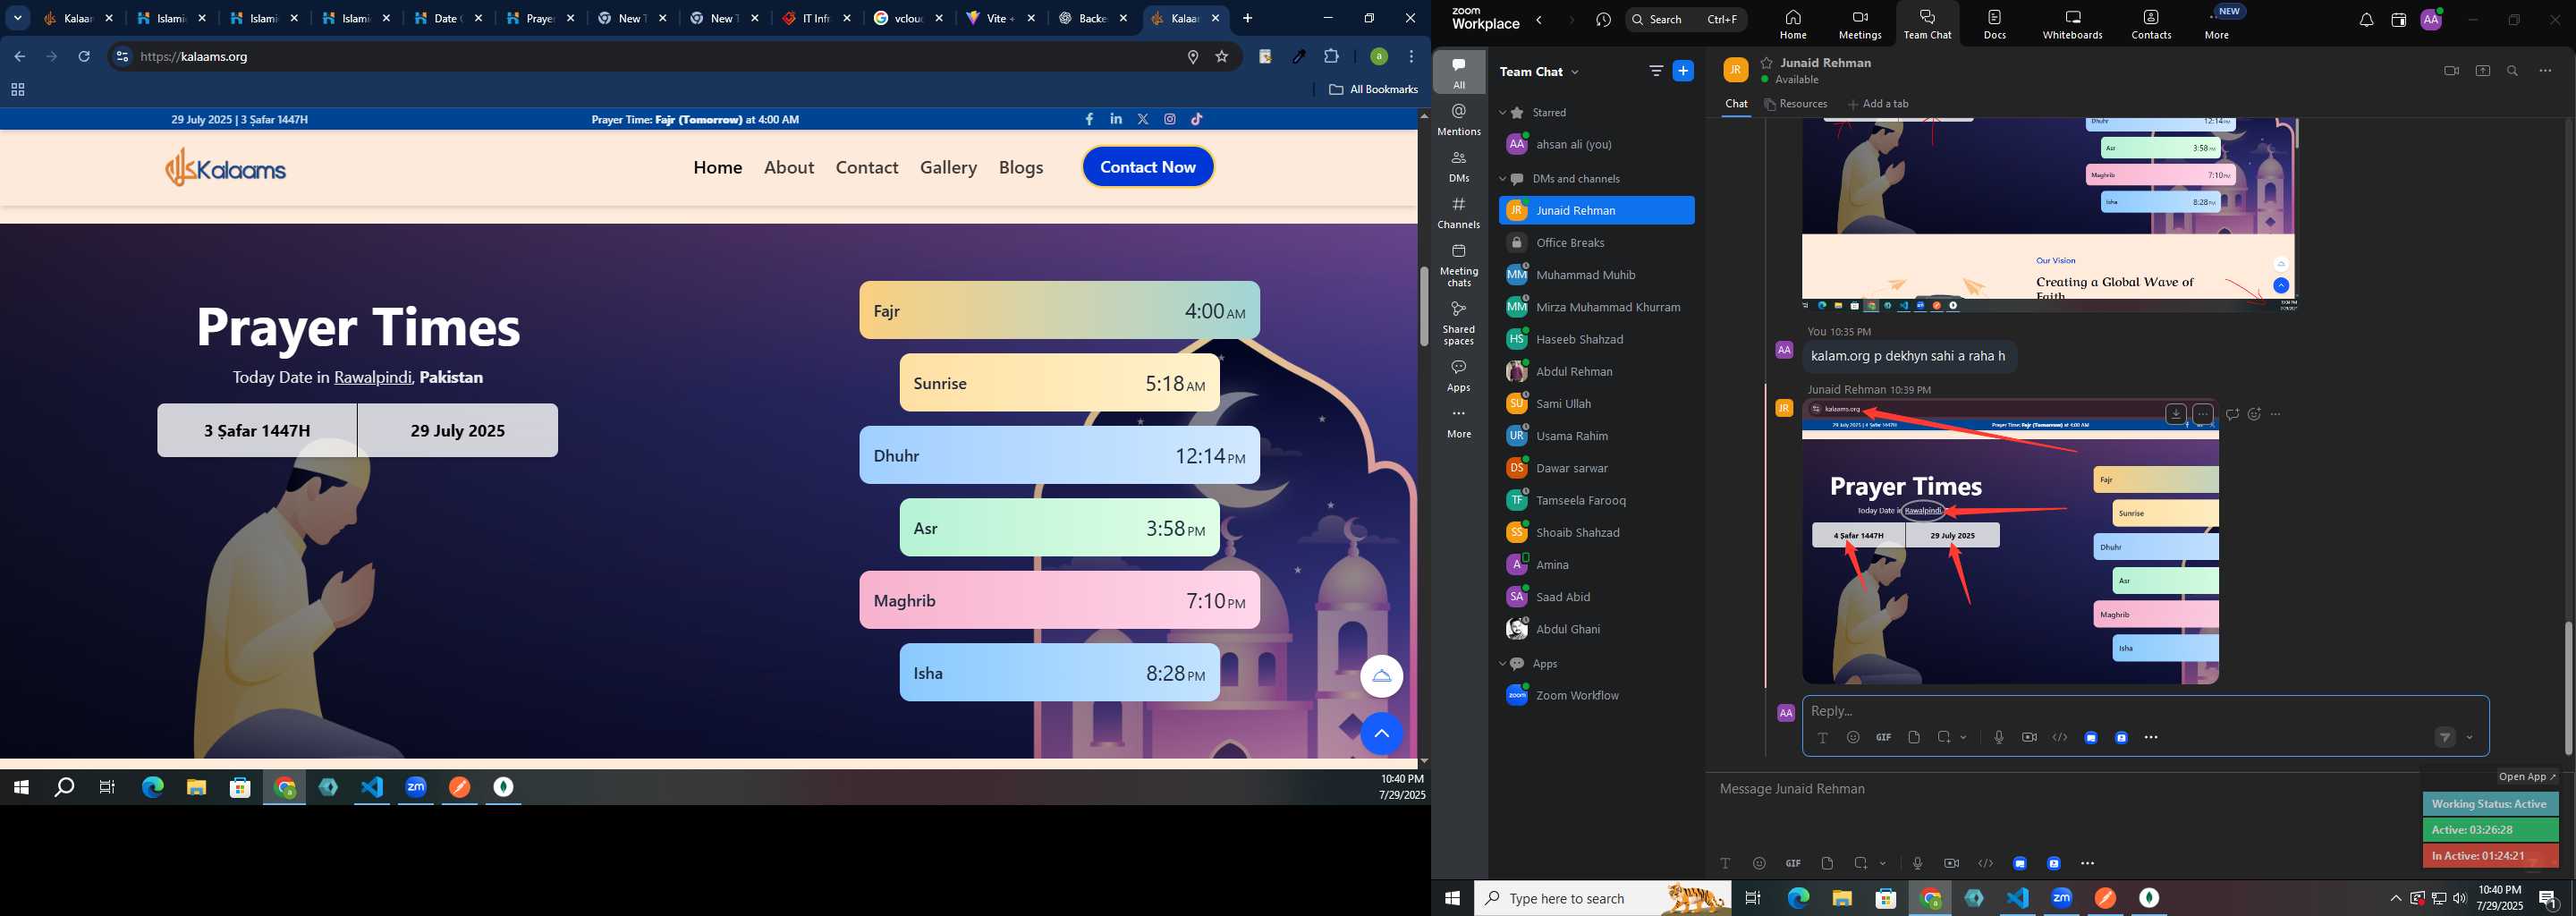
Task: Click the filter chats icon beside Team Chat
Action: click(x=1656, y=71)
